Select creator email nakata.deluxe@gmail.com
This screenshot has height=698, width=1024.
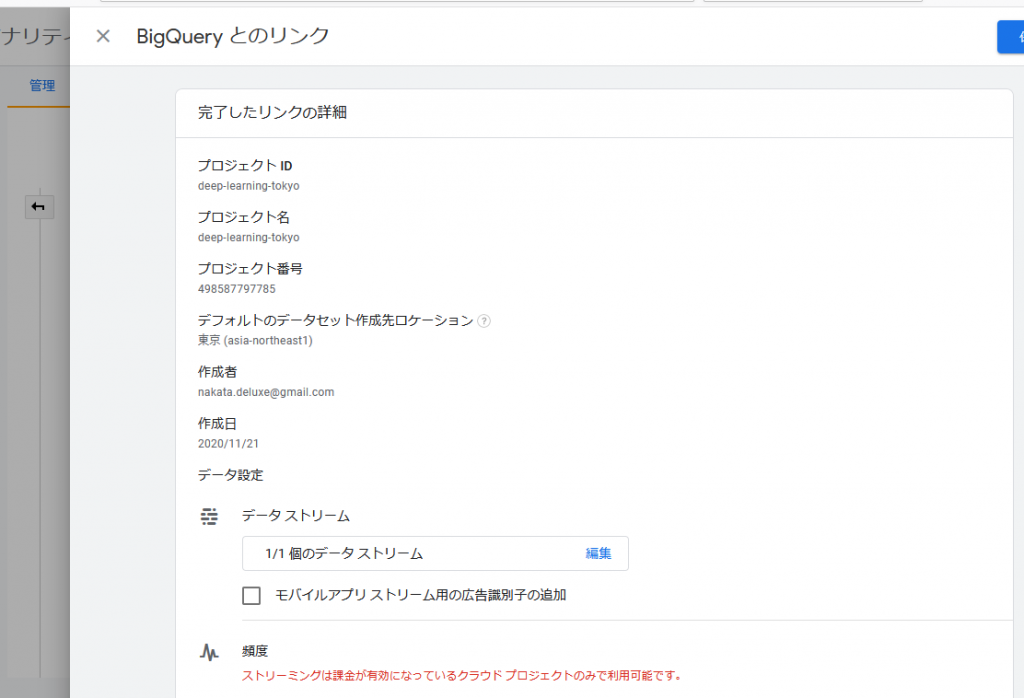266,392
